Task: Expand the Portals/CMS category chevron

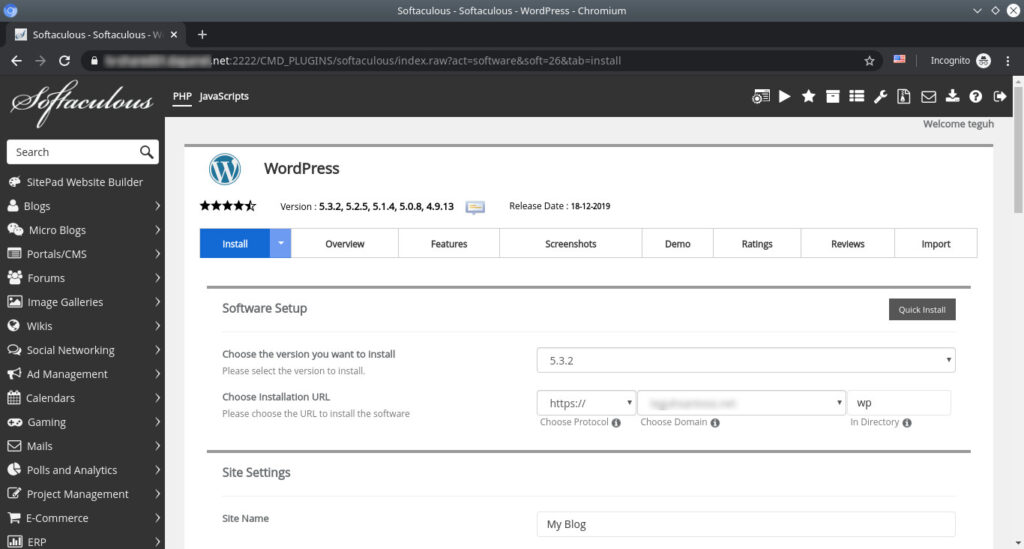Action: (x=157, y=254)
